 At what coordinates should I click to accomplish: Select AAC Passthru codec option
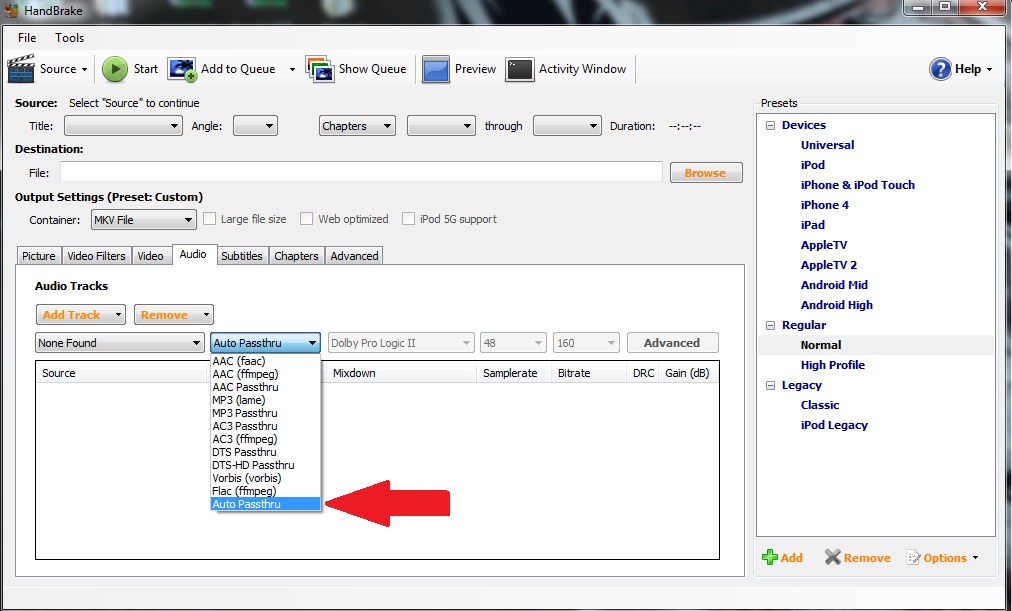265,387
